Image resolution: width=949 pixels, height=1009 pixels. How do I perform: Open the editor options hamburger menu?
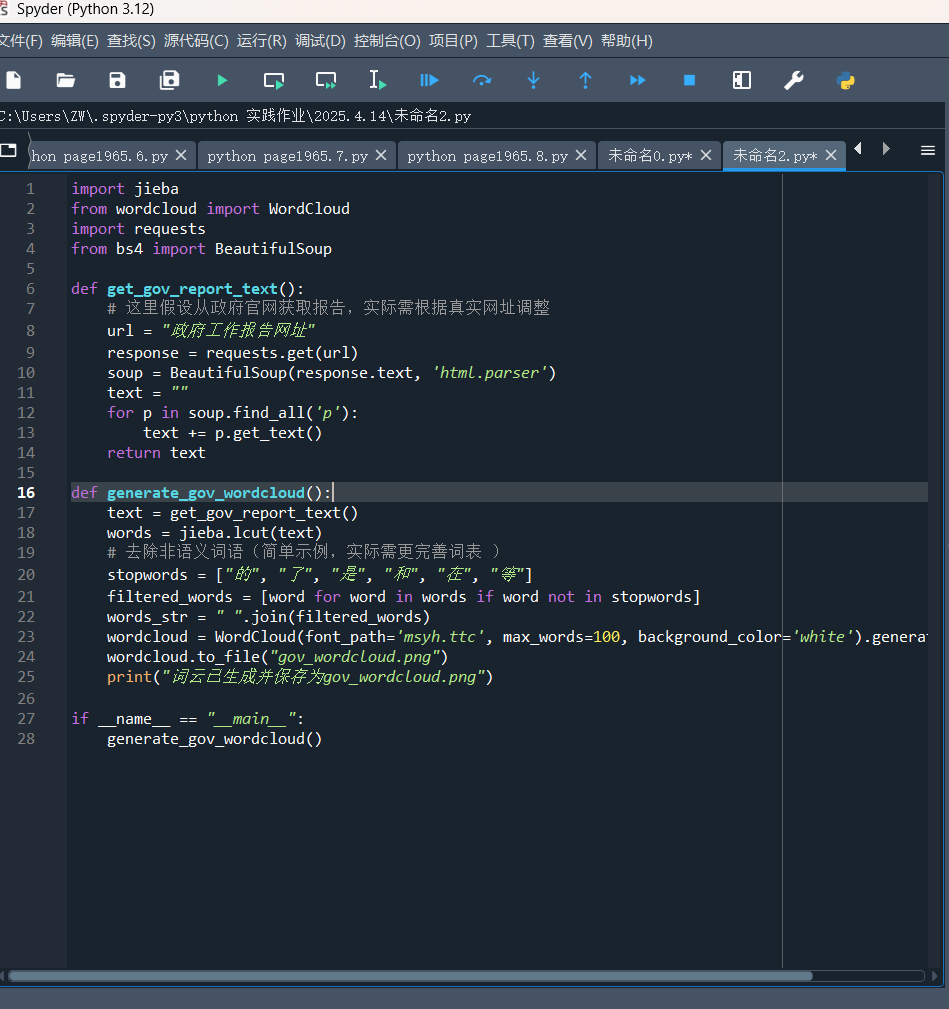click(928, 151)
